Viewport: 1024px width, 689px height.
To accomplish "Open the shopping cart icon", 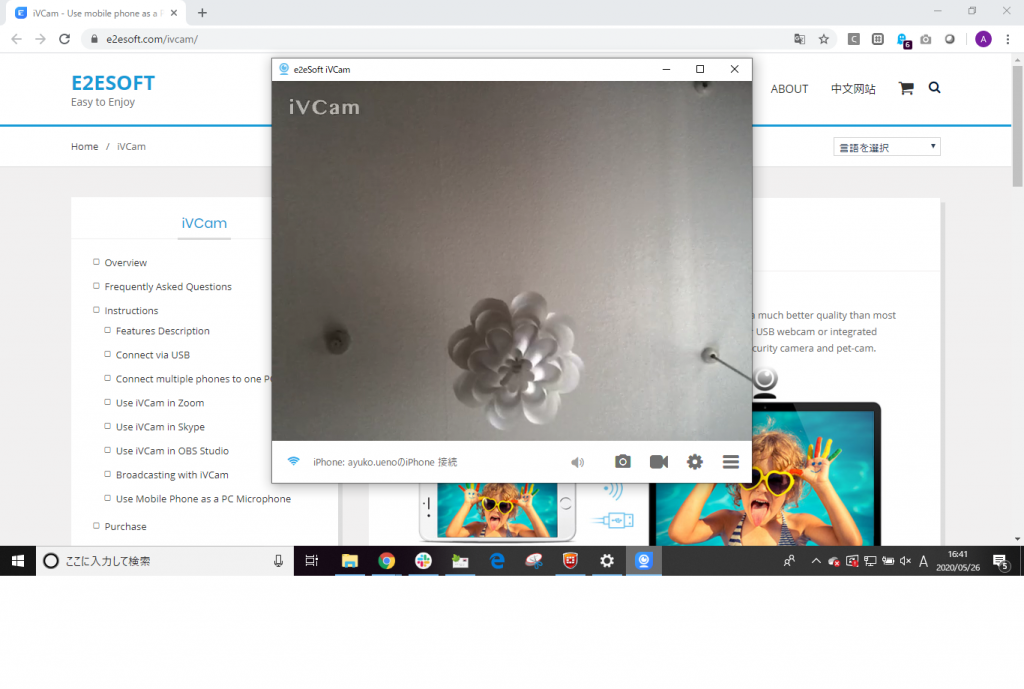I will click(906, 88).
